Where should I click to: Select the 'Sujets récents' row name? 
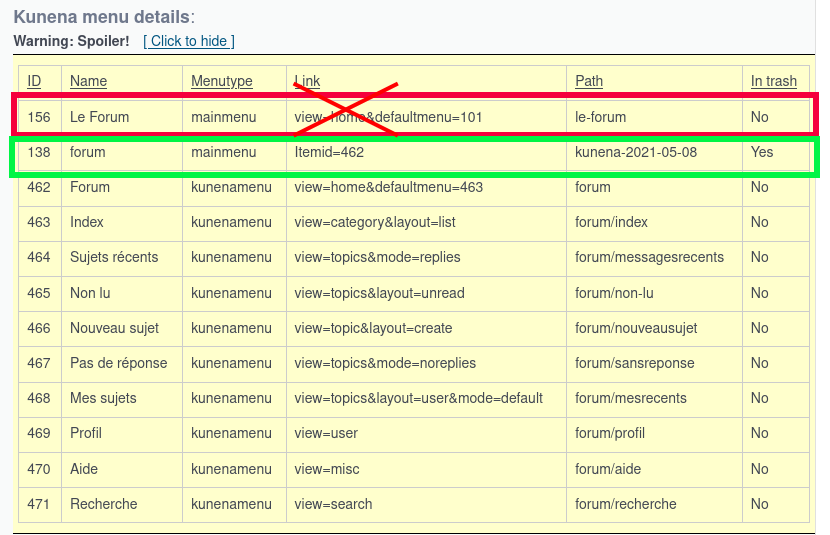pos(114,257)
